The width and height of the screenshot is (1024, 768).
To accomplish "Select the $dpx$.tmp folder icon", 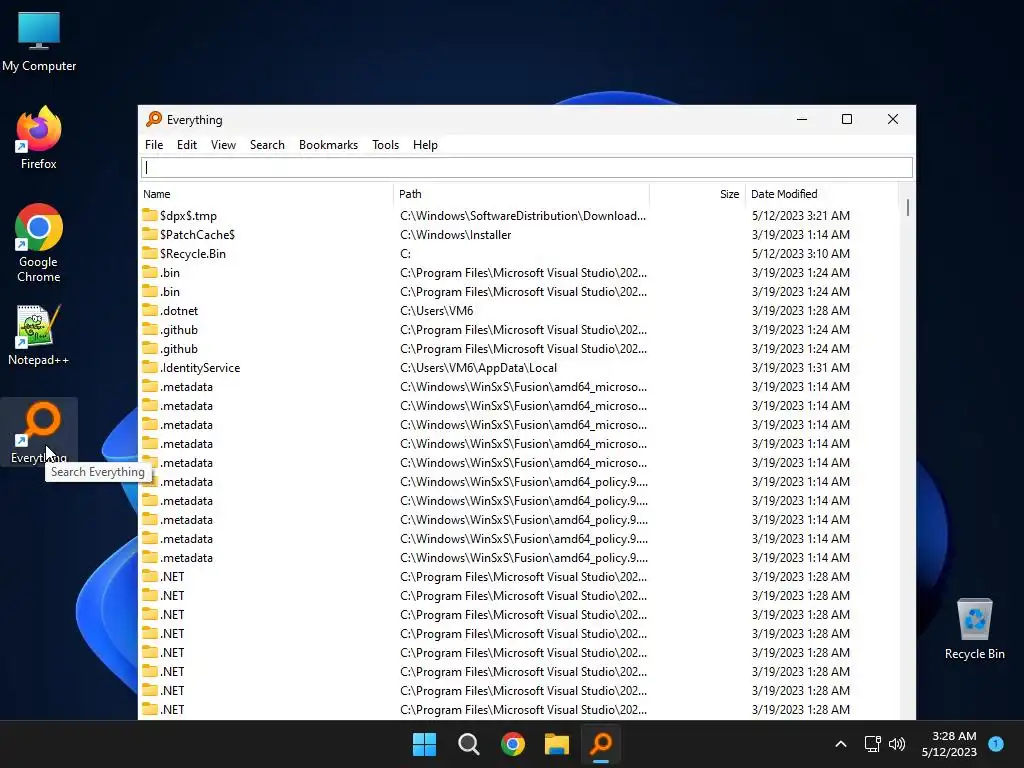I will coord(150,215).
